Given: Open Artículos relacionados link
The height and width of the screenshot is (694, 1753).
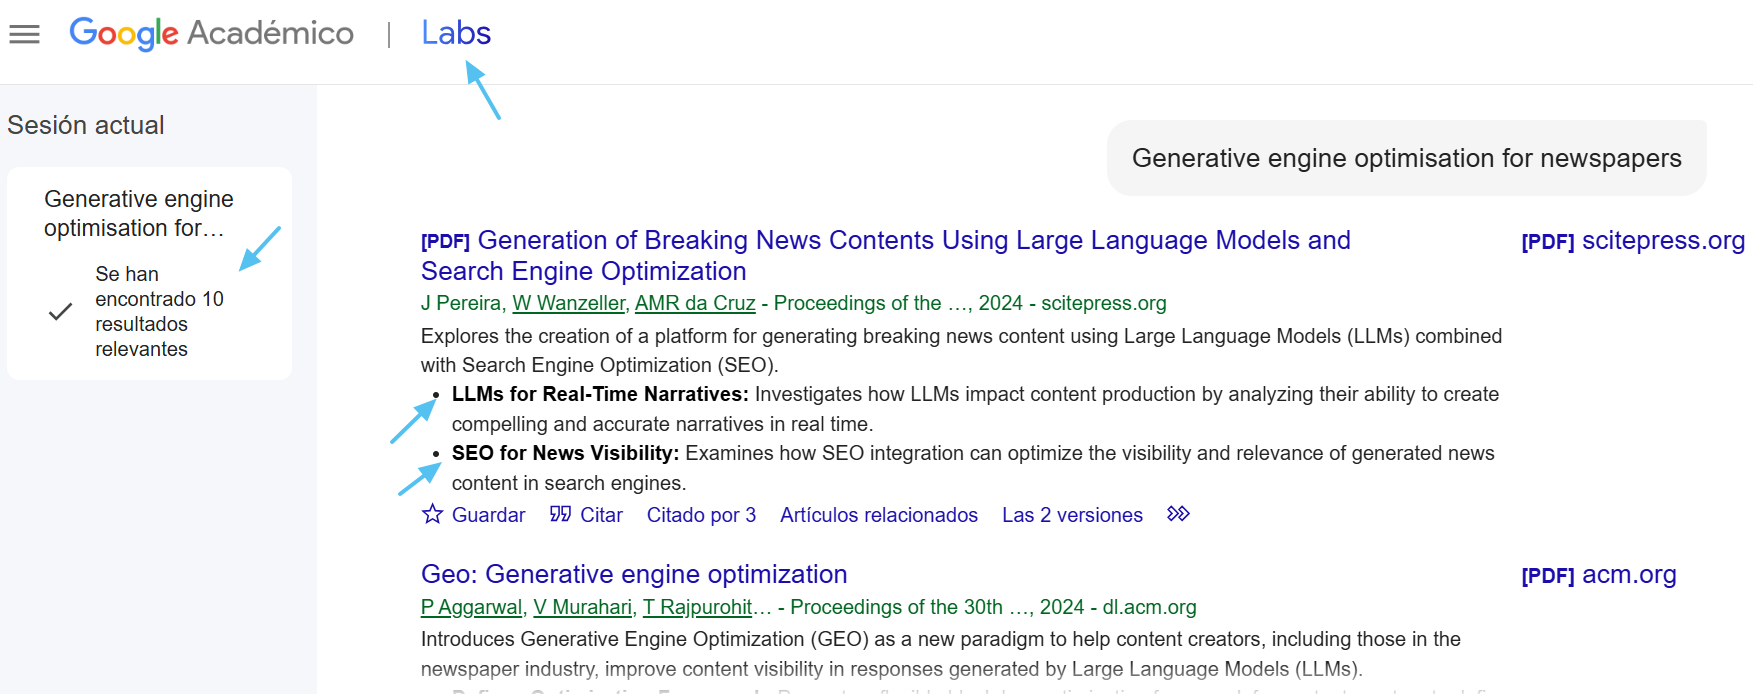Looking at the screenshot, I should pos(878,515).
